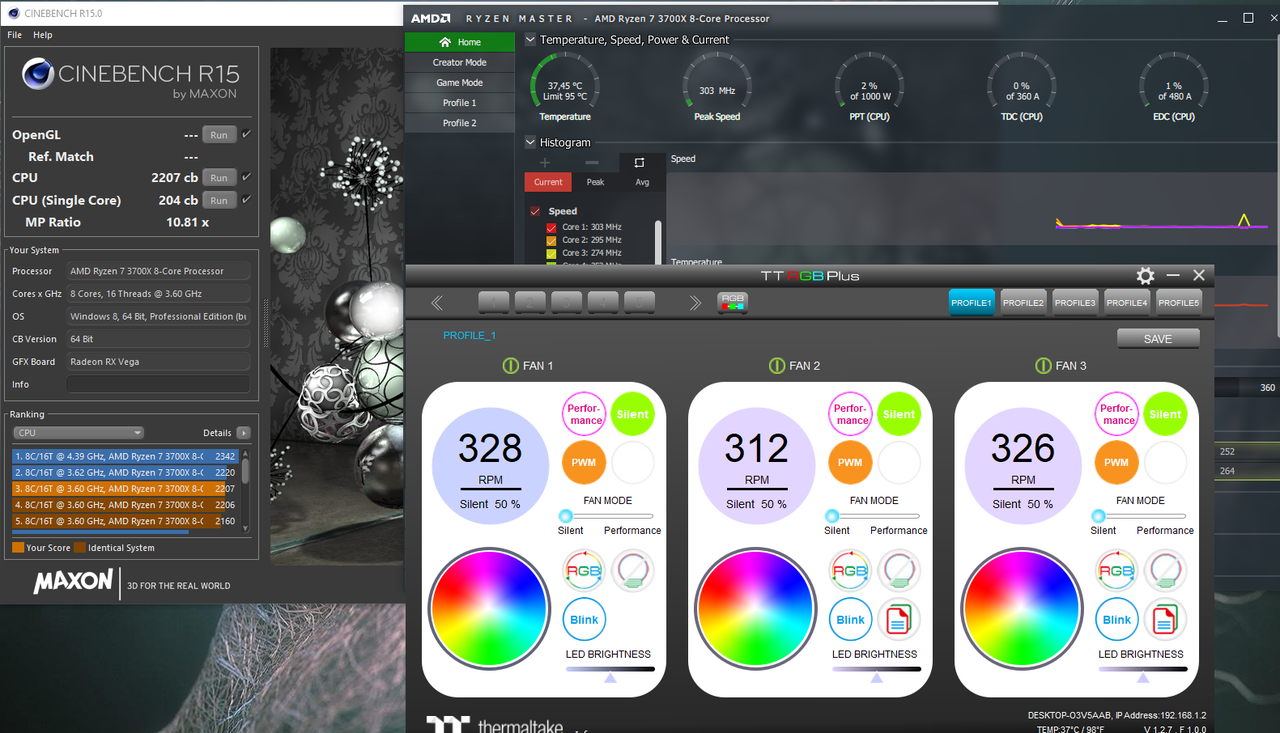Switch to PROFILE5 tab in TT RGB Plus
The width and height of the screenshot is (1280, 733).
pyautogui.click(x=1179, y=302)
